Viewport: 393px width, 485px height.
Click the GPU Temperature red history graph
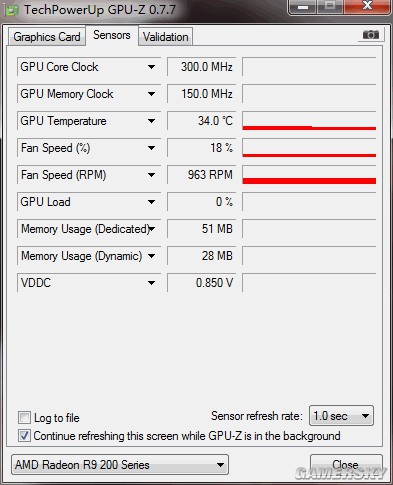[309, 121]
